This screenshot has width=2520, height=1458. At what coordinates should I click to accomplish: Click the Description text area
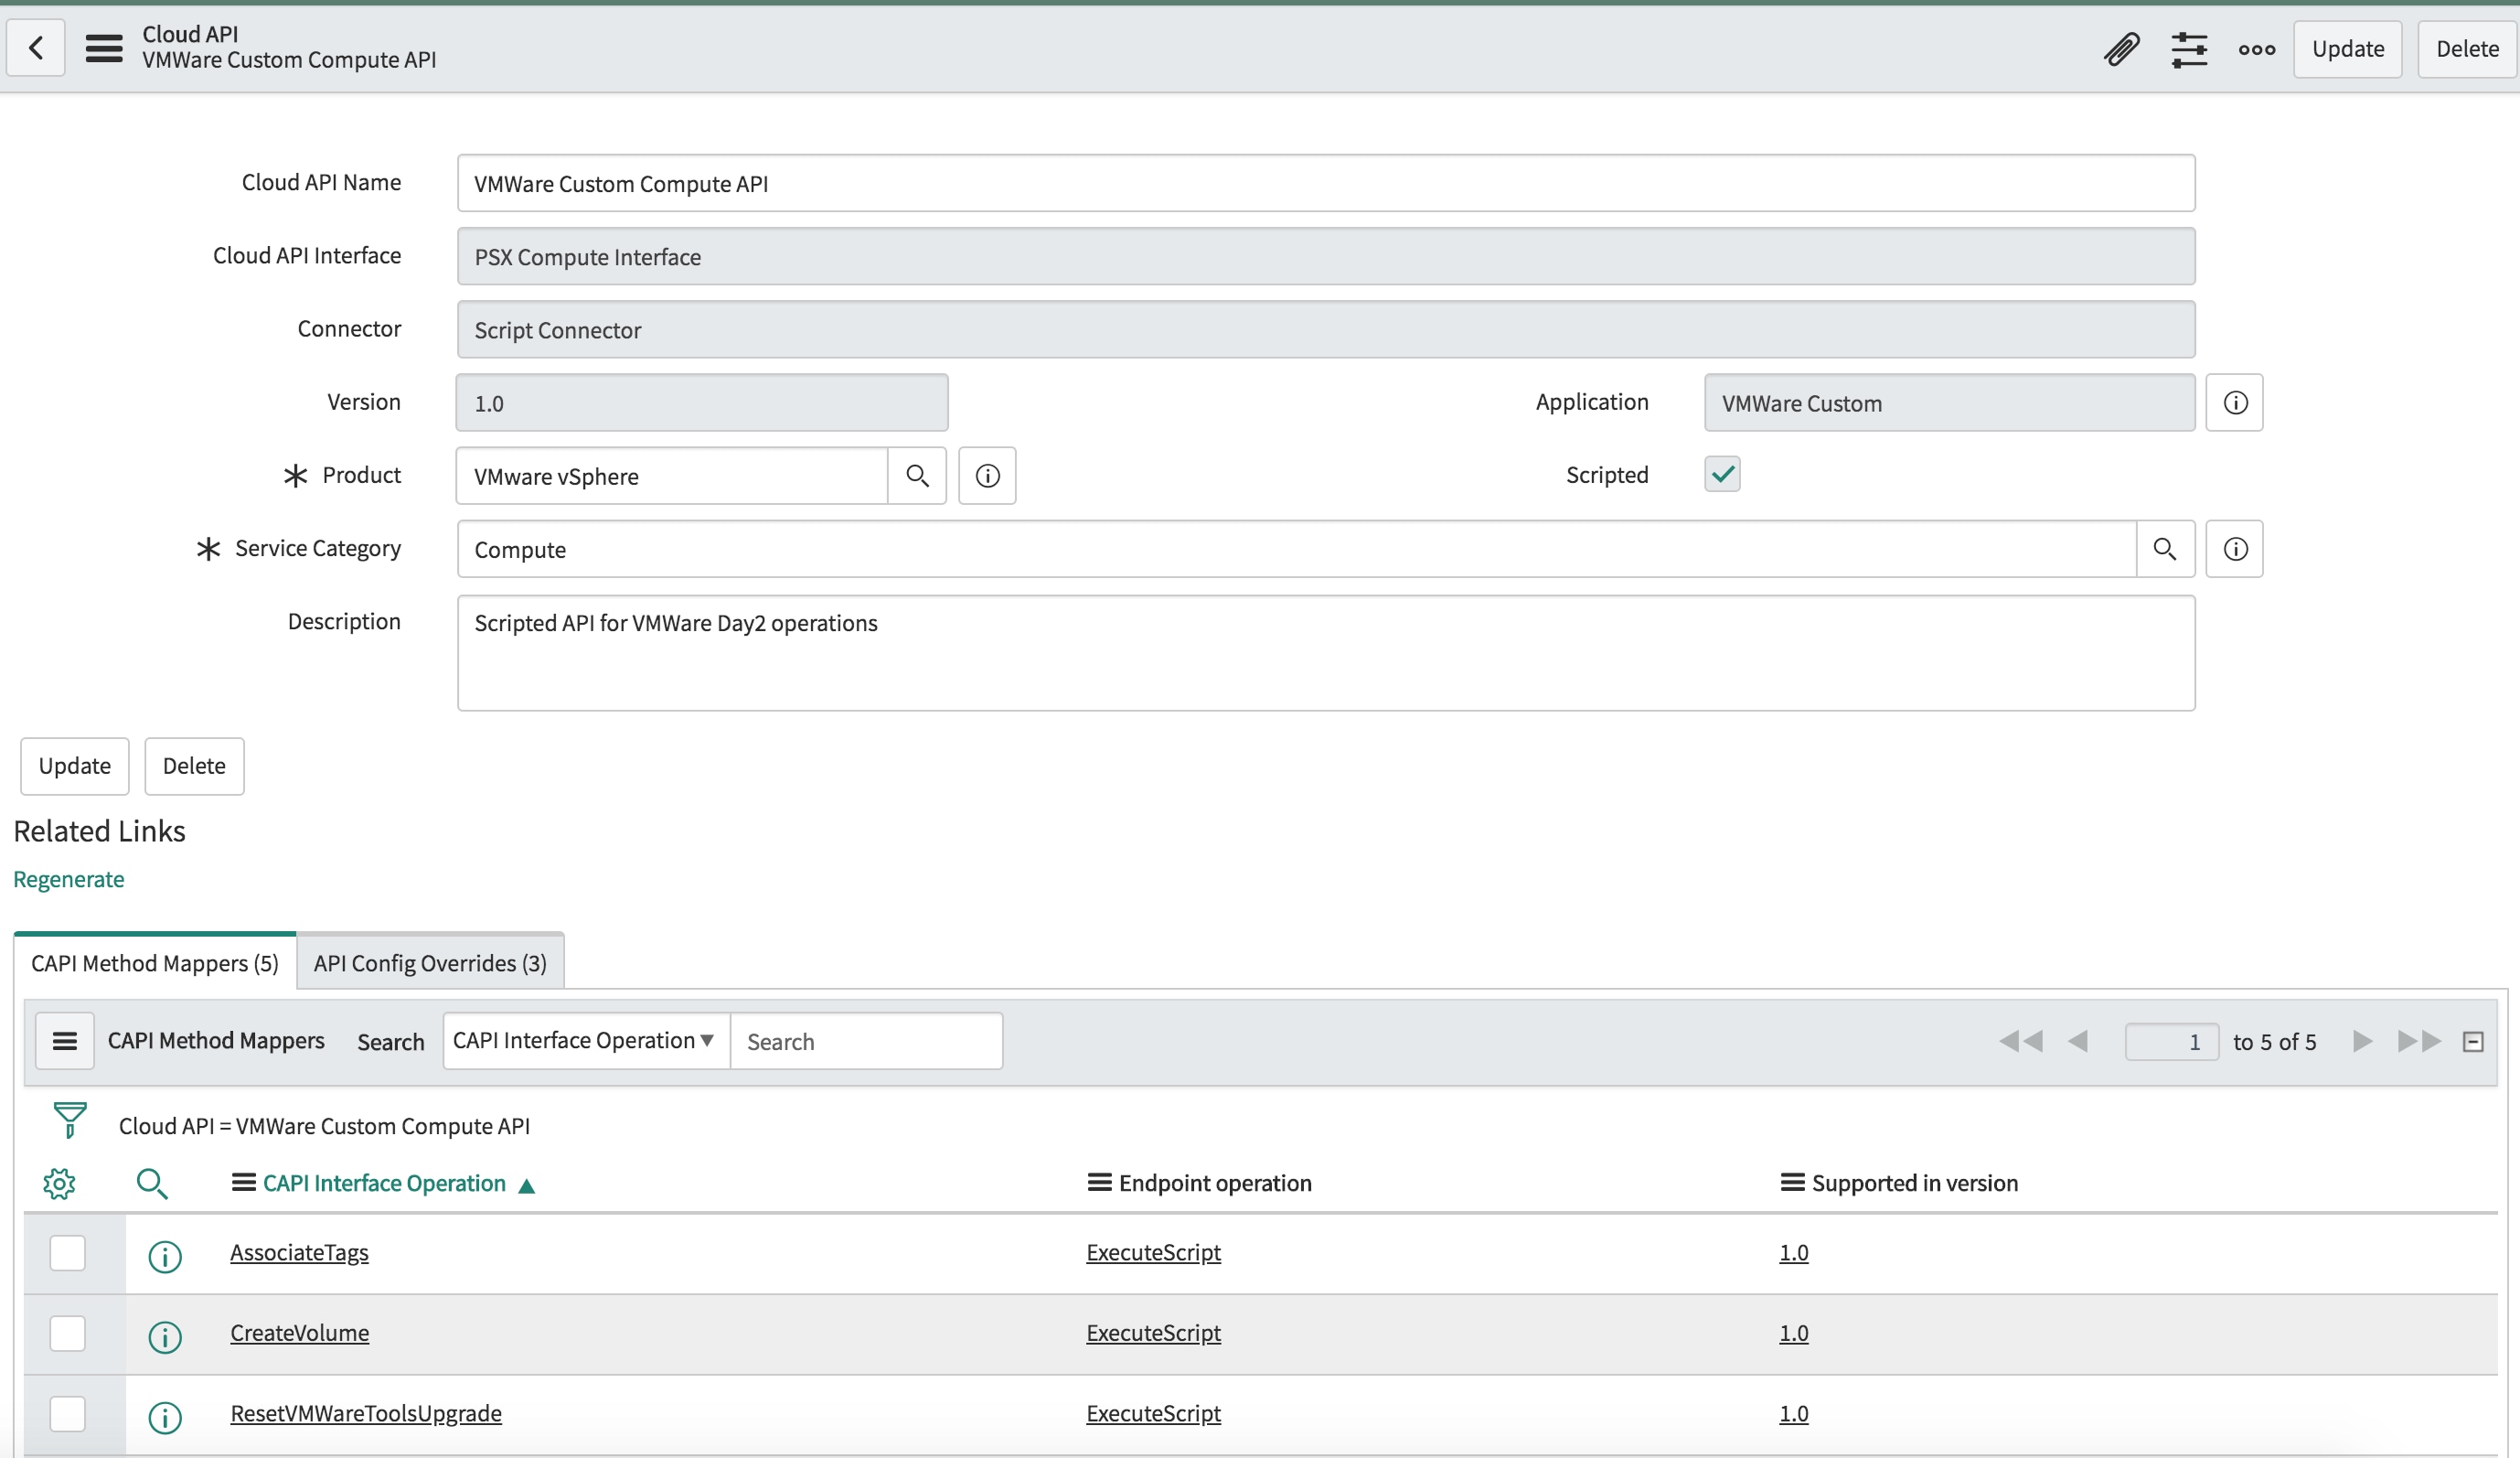coord(1326,653)
